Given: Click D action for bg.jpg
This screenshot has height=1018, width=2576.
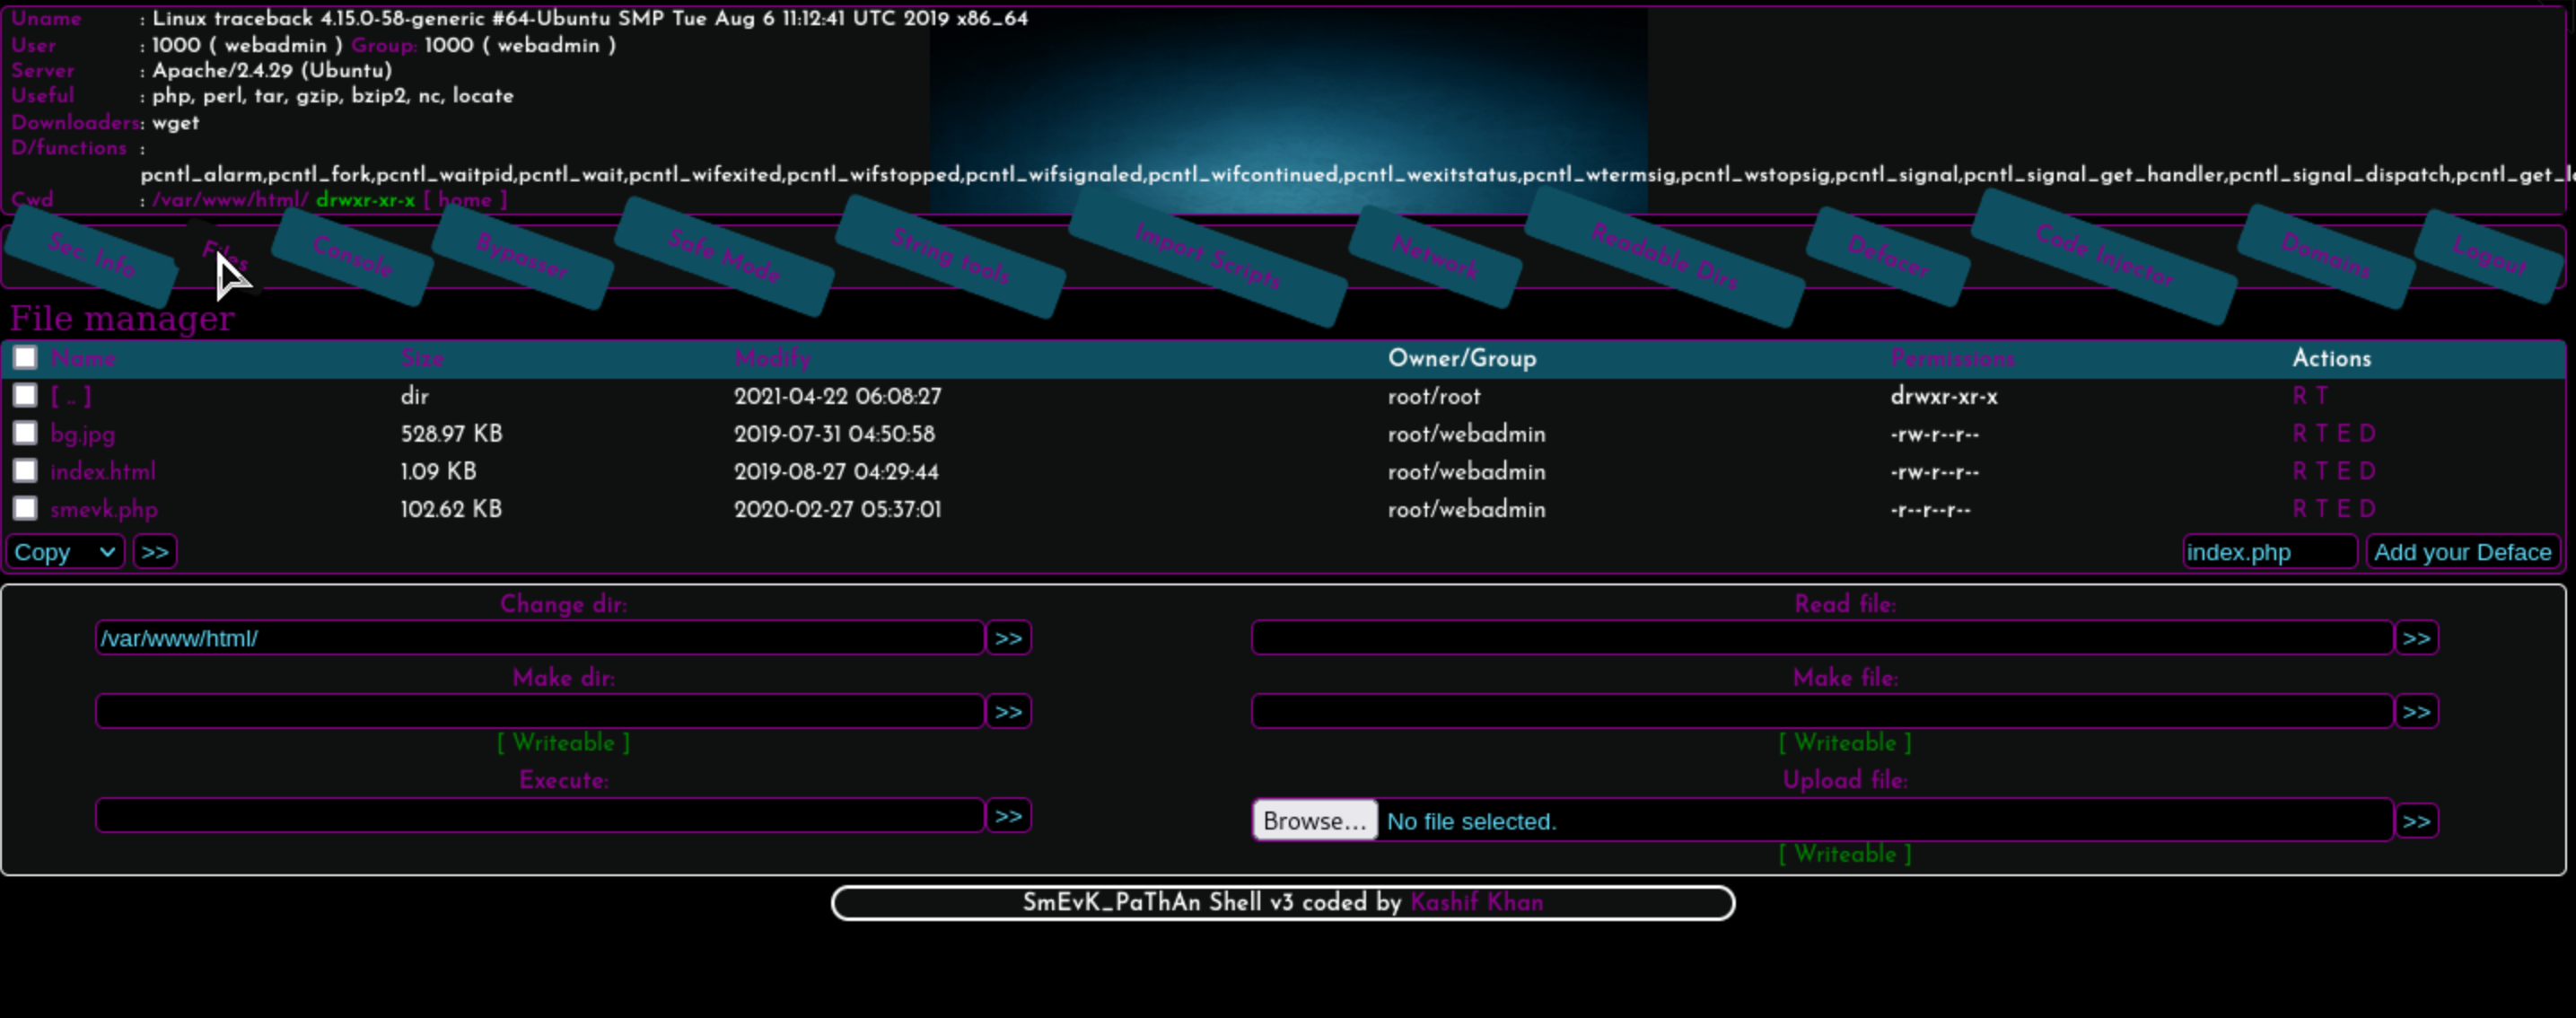Looking at the screenshot, I should coord(2367,434).
